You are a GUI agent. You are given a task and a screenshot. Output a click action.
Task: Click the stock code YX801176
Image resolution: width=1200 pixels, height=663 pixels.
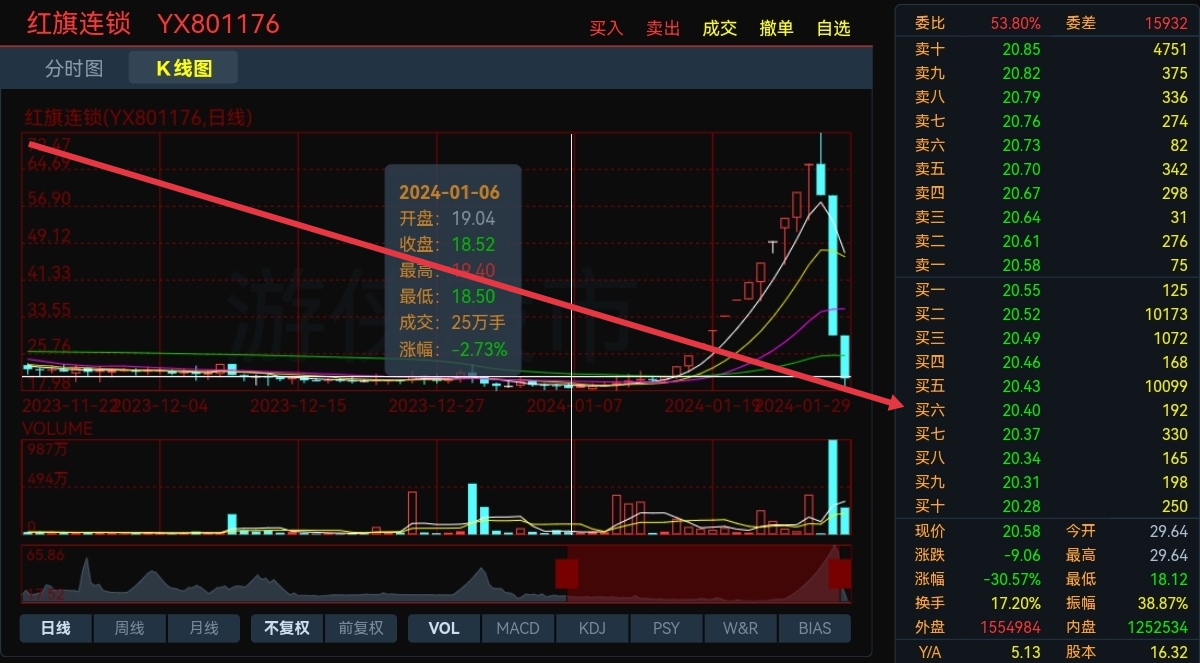point(218,24)
